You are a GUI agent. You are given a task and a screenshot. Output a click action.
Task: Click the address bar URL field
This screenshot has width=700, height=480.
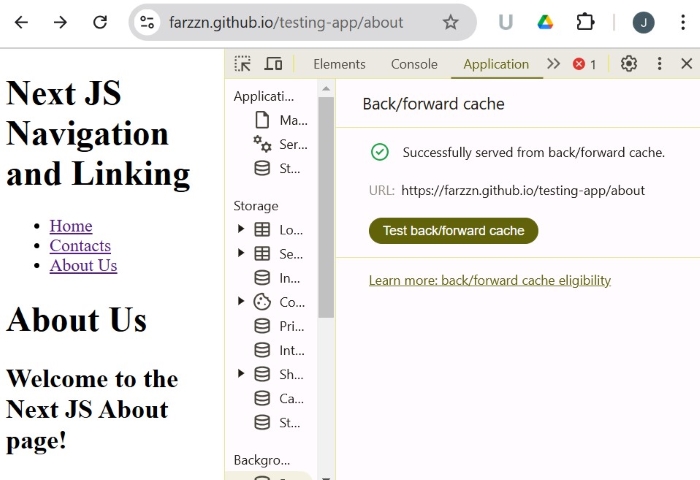[x=290, y=22]
